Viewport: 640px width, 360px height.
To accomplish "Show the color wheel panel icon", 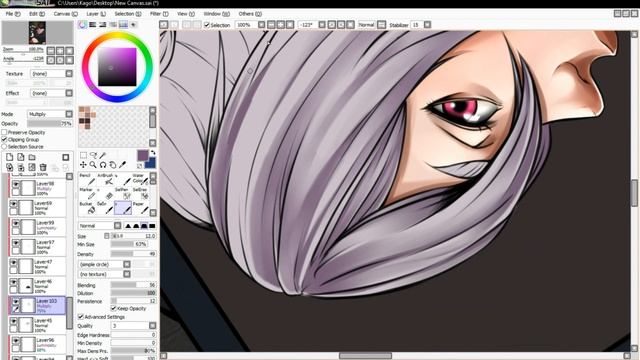I will [x=82, y=25].
